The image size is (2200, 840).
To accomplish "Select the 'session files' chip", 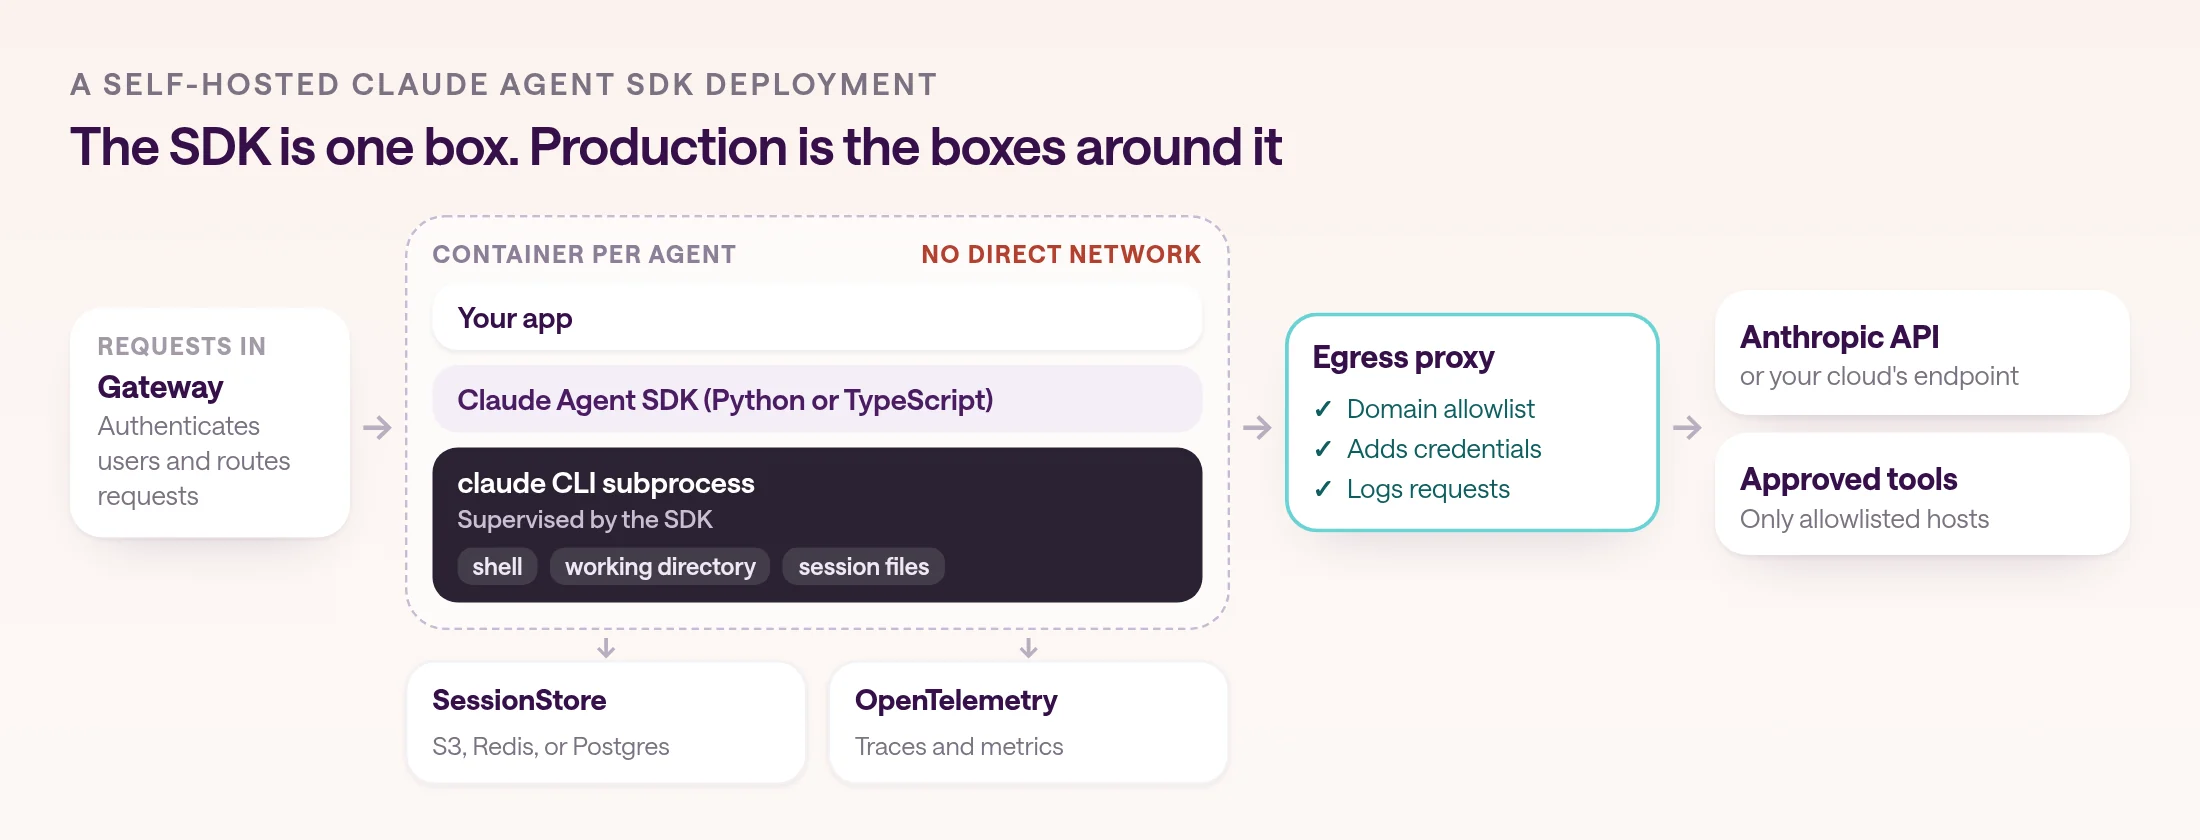I will [x=863, y=567].
